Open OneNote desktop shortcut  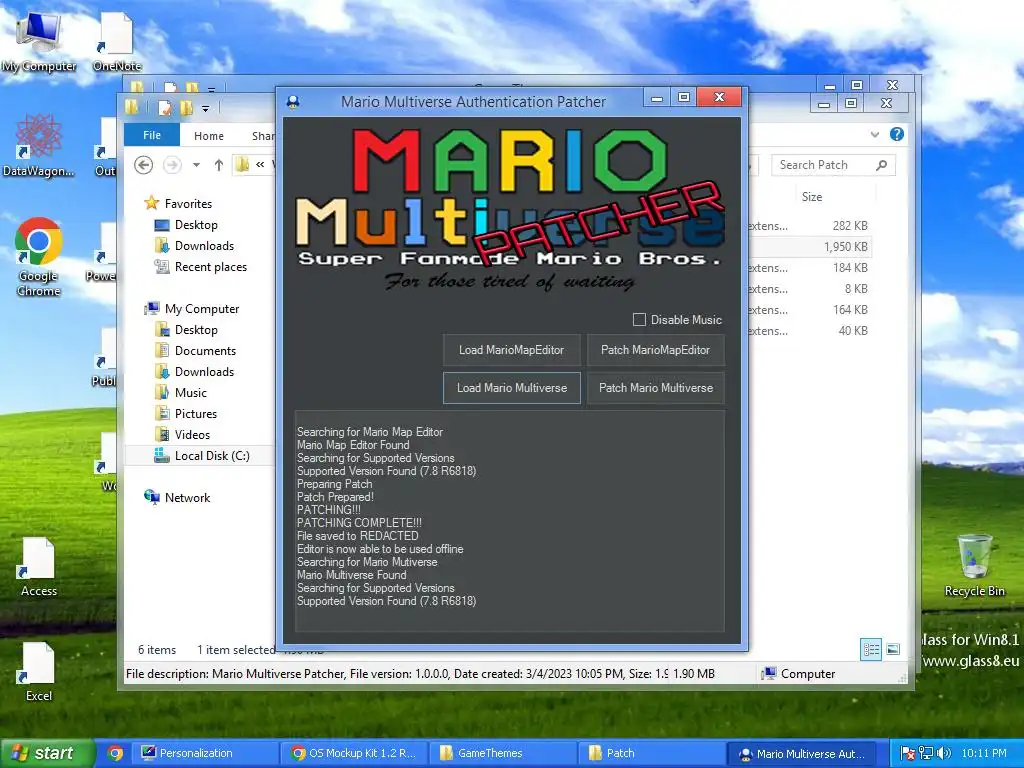[117, 42]
